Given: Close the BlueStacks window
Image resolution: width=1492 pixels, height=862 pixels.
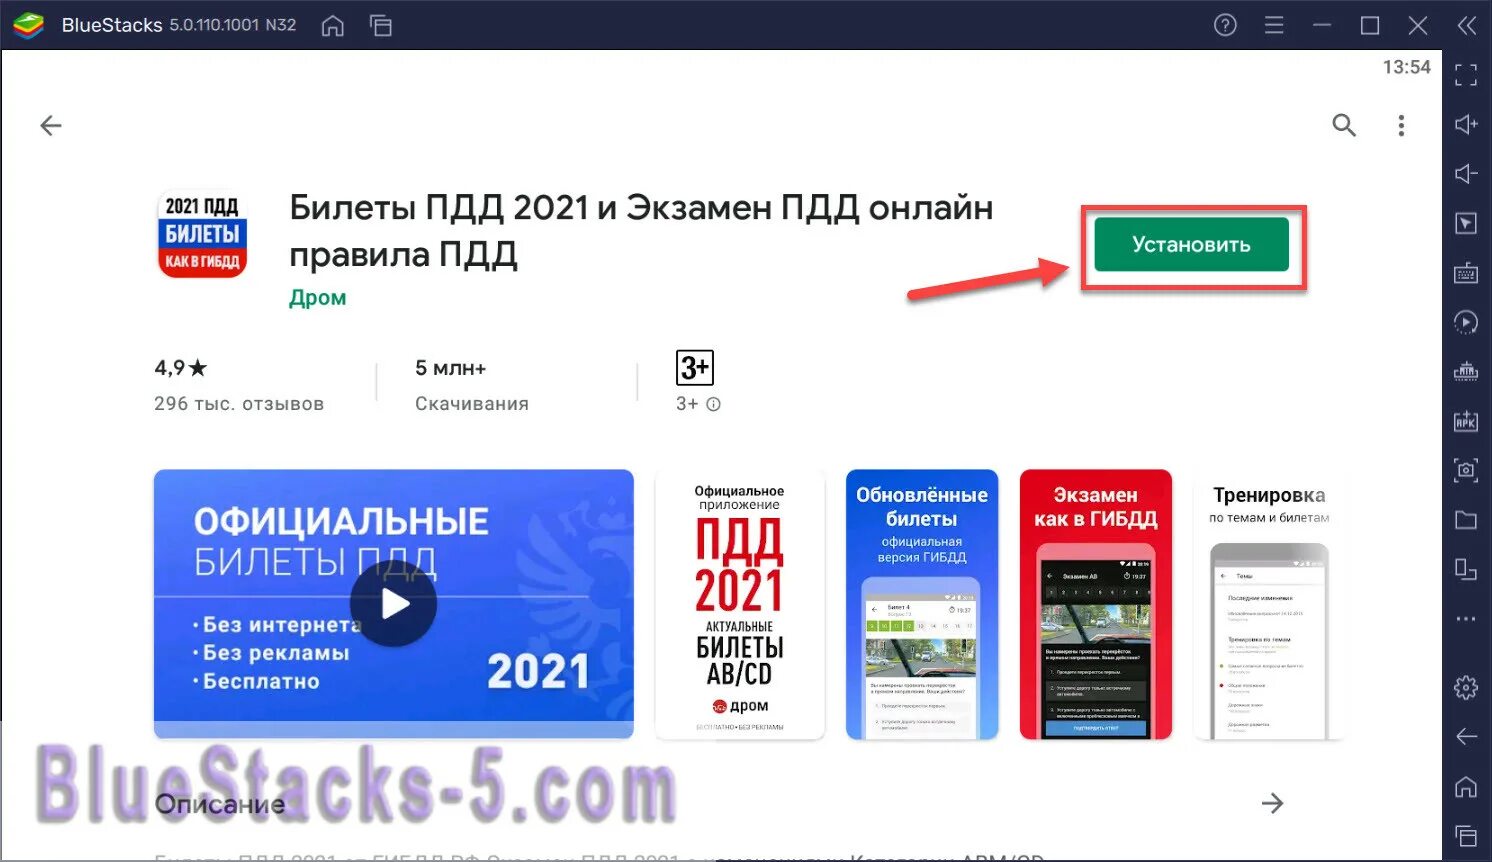Looking at the screenshot, I should (1418, 25).
